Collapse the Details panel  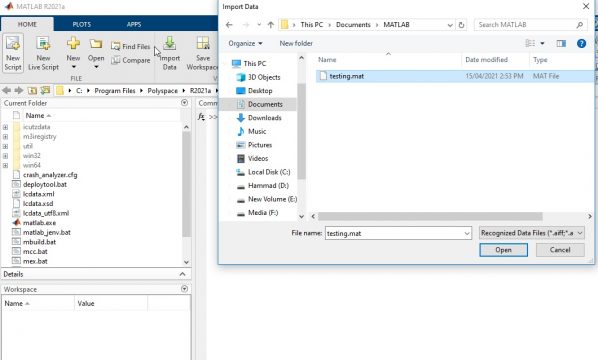(182, 274)
